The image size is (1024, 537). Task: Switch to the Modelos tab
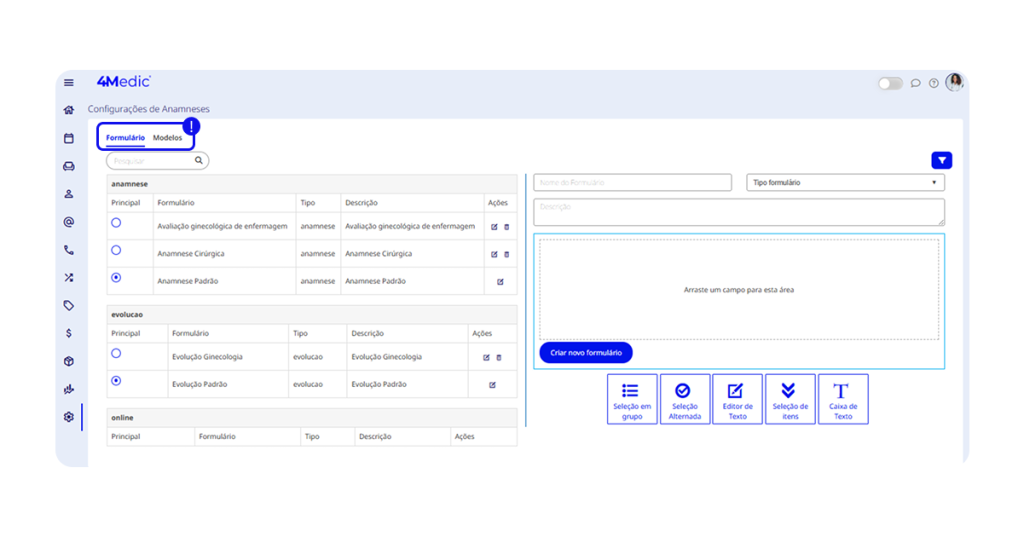[x=167, y=138]
